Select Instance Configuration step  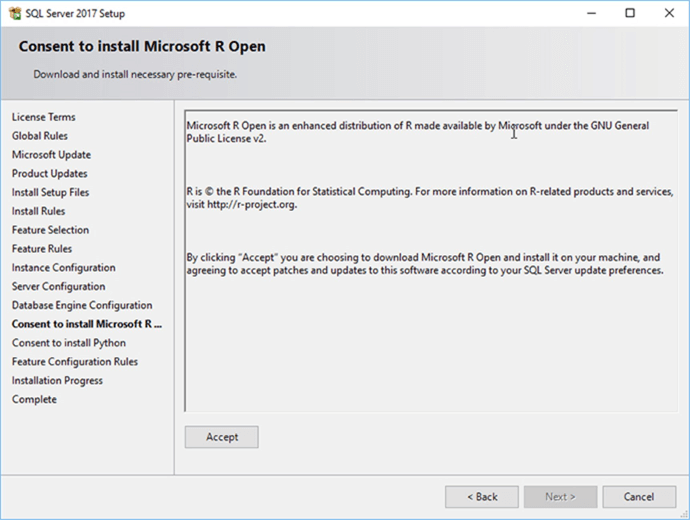pos(63,268)
